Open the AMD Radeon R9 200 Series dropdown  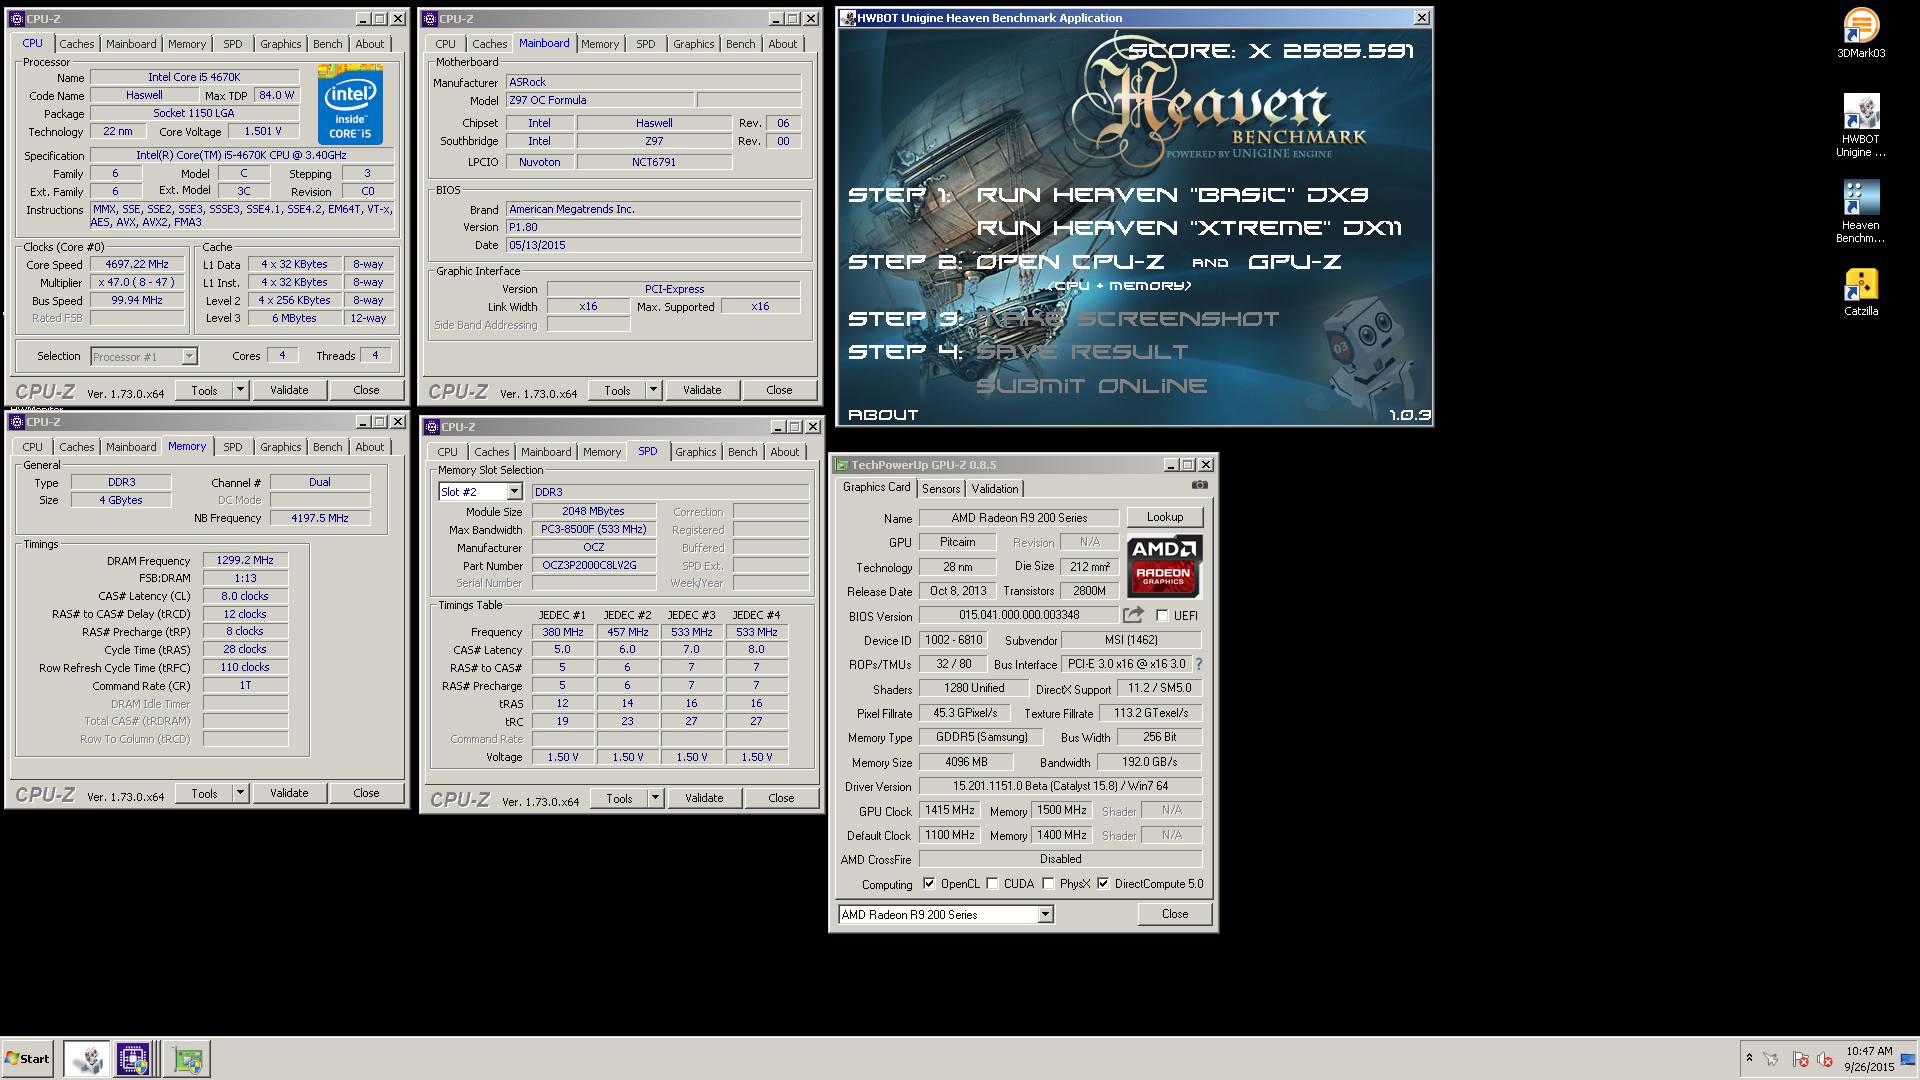pos(1045,915)
